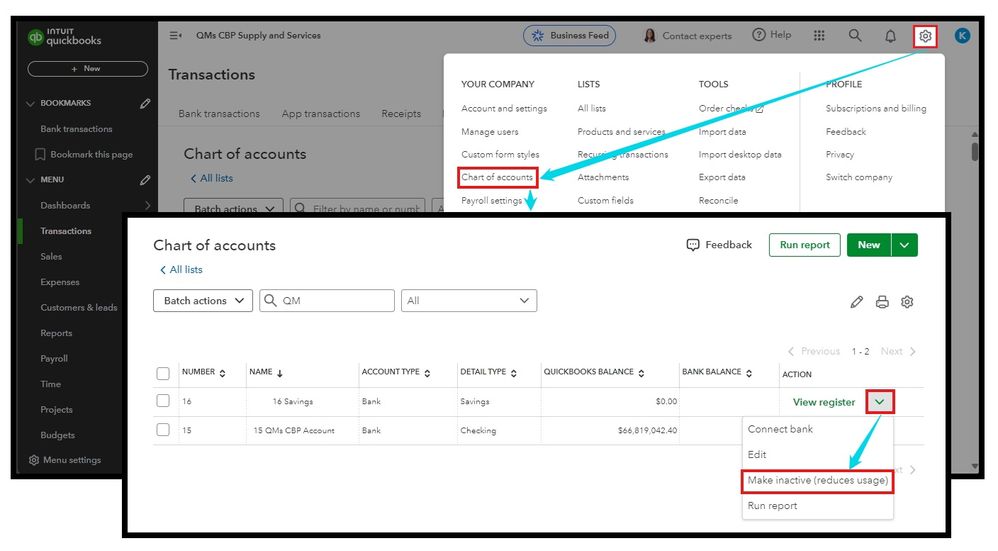Click the QM search filter field
This screenshot has height=551, width=998.
point(327,300)
